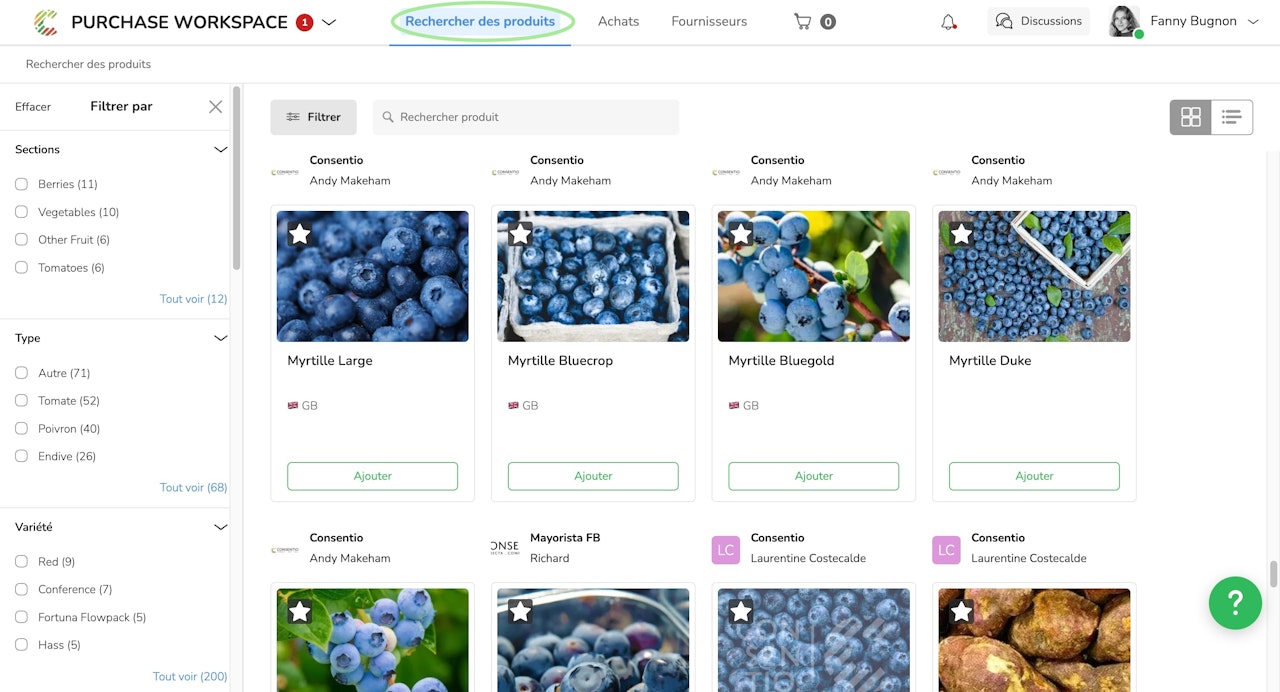The height and width of the screenshot is (692, 1280).
Task: Show all 68 types via Tout voir
Action: (194, 488)
